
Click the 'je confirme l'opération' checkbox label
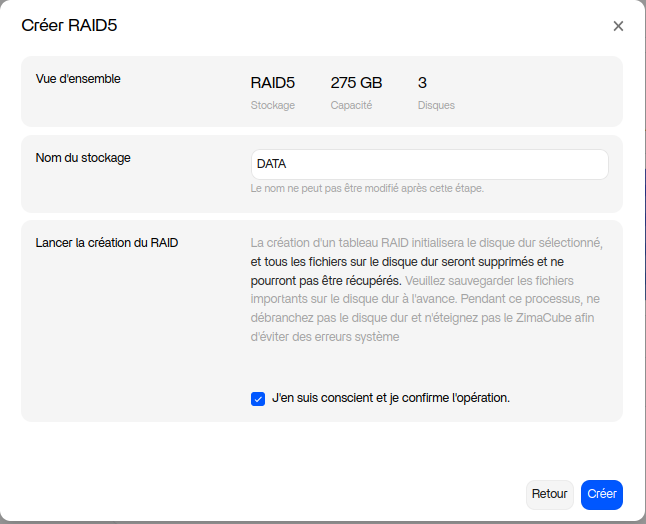(x=391, y=398)
